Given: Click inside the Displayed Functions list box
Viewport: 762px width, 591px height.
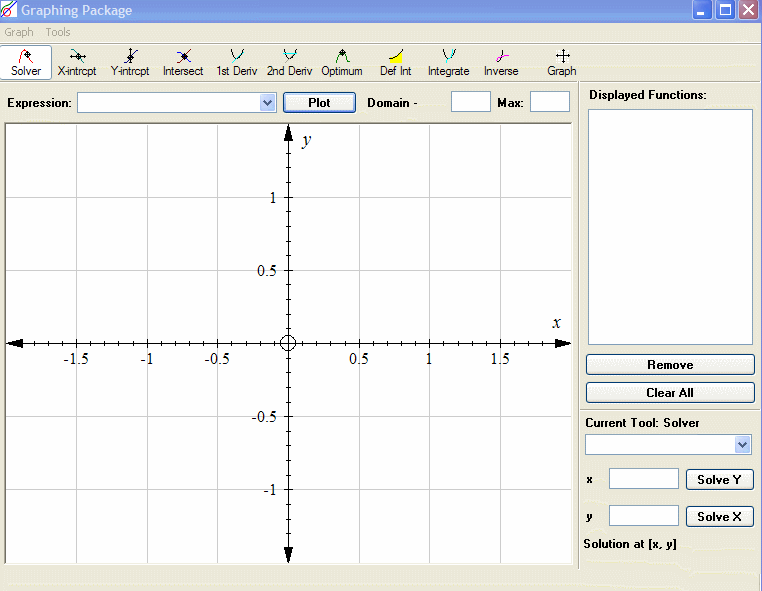Looking at the screenshot, I should (x=670, y=227).
